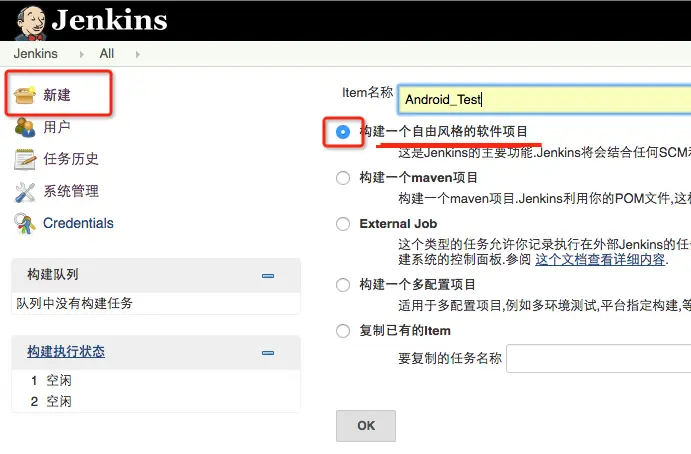This screenshot has width=691, height=454.
Task: Click the 任务历史 notepad icon
Action: [25, 159]
